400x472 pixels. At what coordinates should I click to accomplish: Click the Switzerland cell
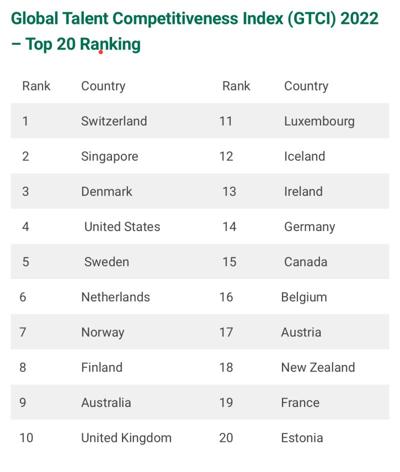pyautogui.click(x=114, y=121)
